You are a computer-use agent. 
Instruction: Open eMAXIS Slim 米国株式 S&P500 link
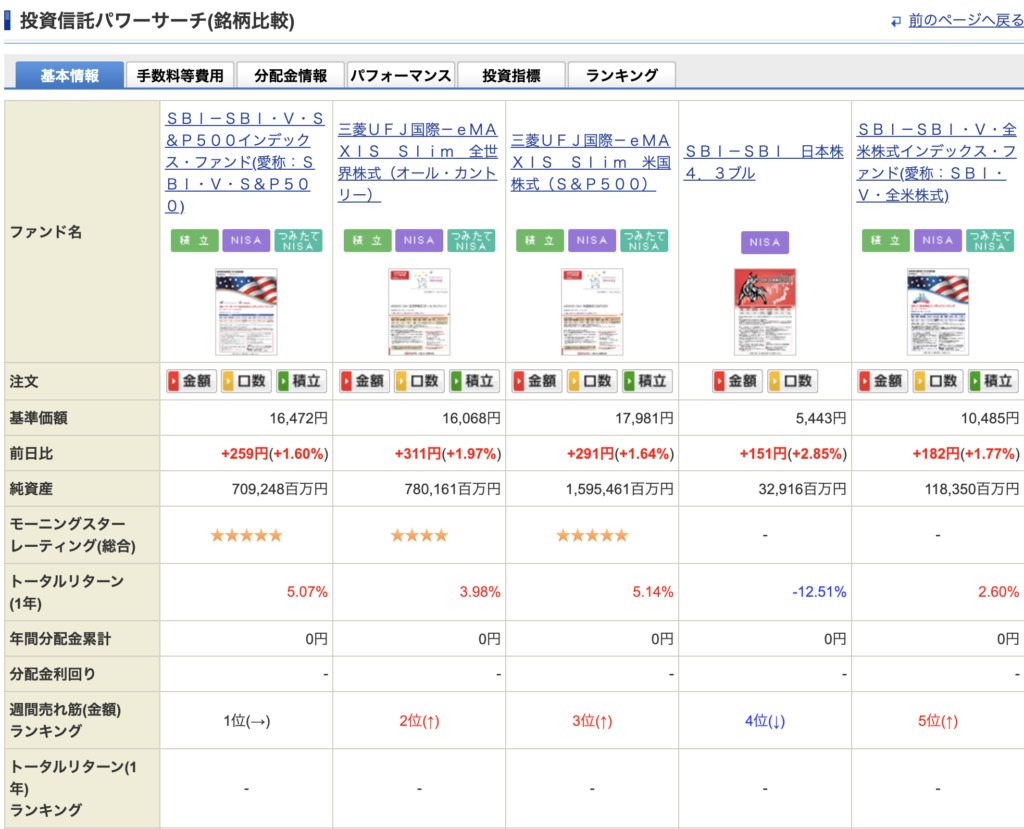(x=590, y=162)
